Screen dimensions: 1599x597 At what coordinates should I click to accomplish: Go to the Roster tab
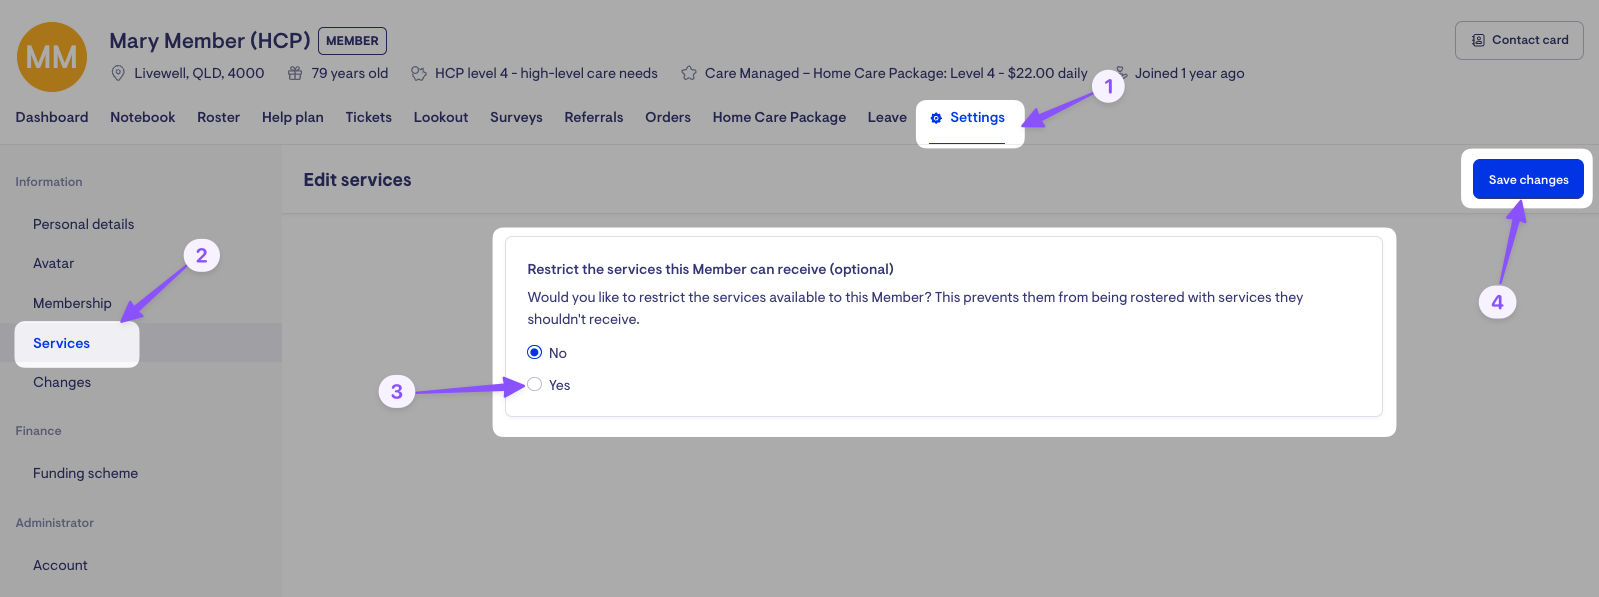pyautogui.click(x=218, y=117)
